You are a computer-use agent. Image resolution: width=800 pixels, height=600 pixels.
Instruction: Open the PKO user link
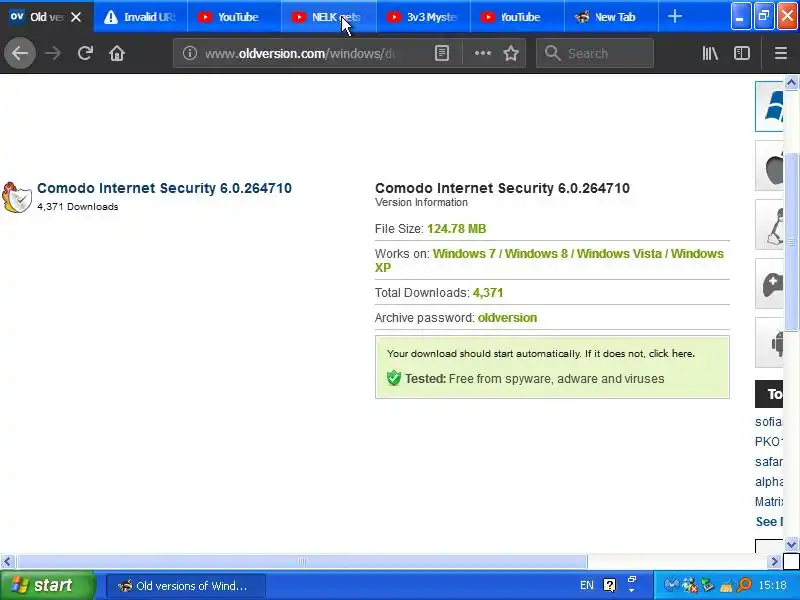point(768,442)
